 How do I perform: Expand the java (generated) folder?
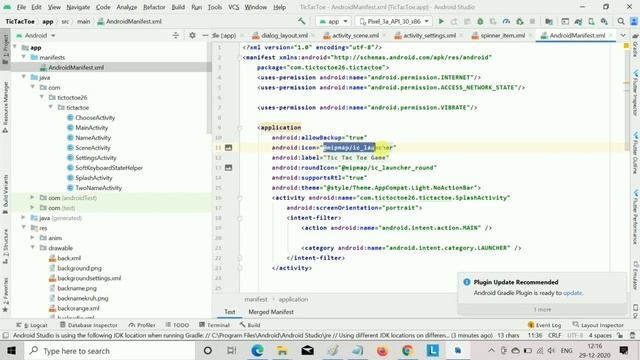(24, 218)
